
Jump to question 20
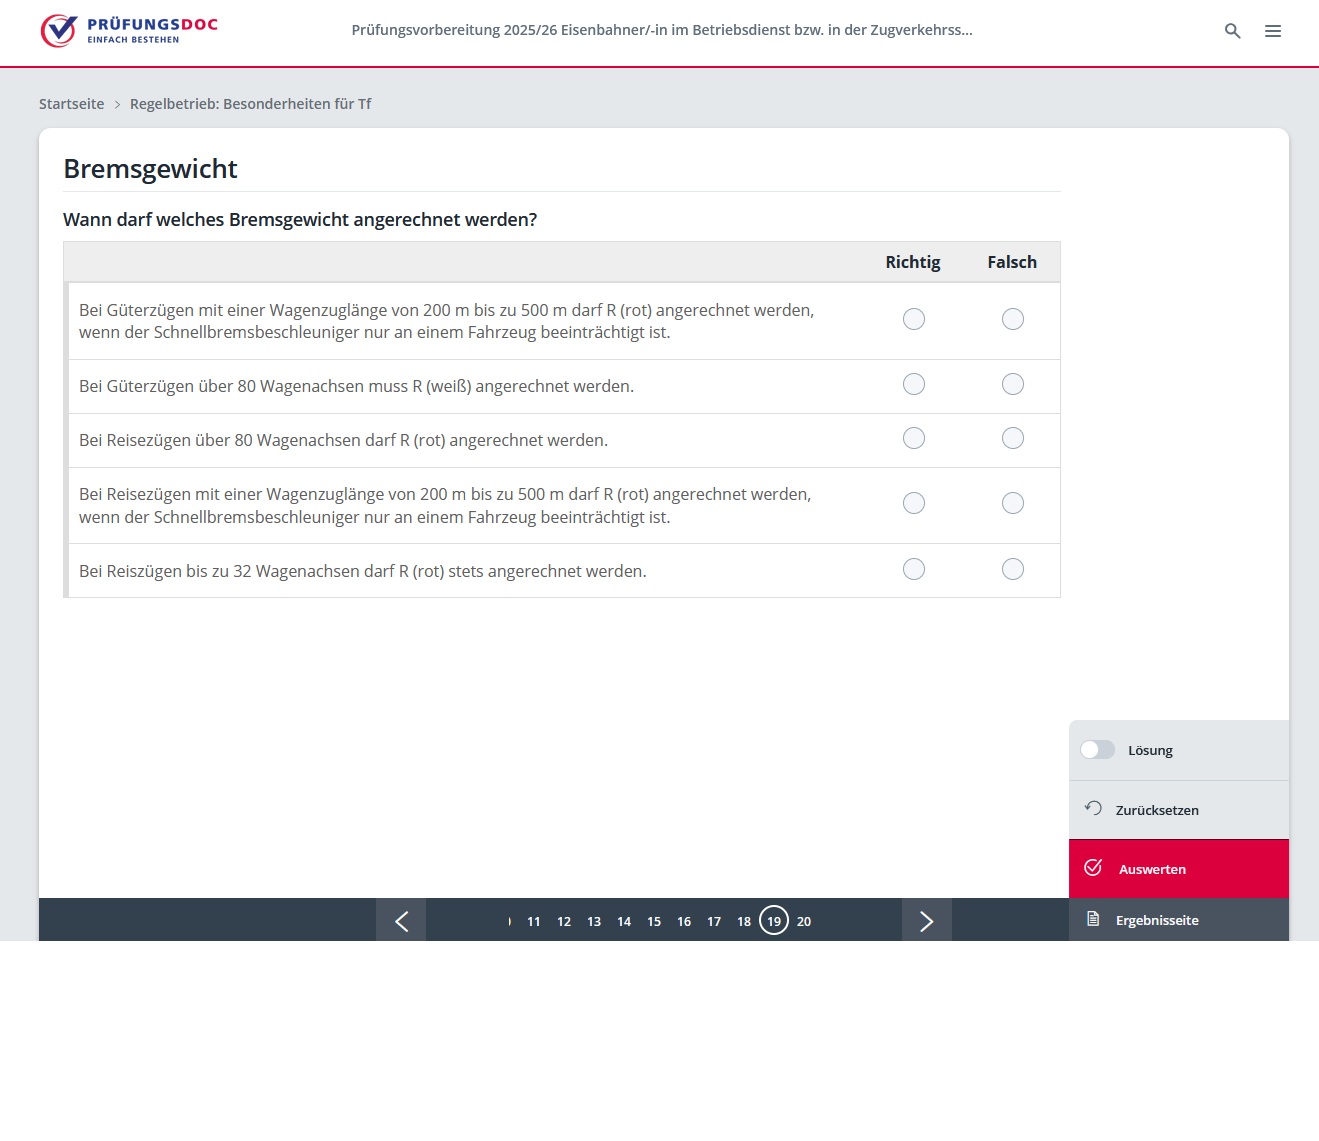[x=803, y=921]
